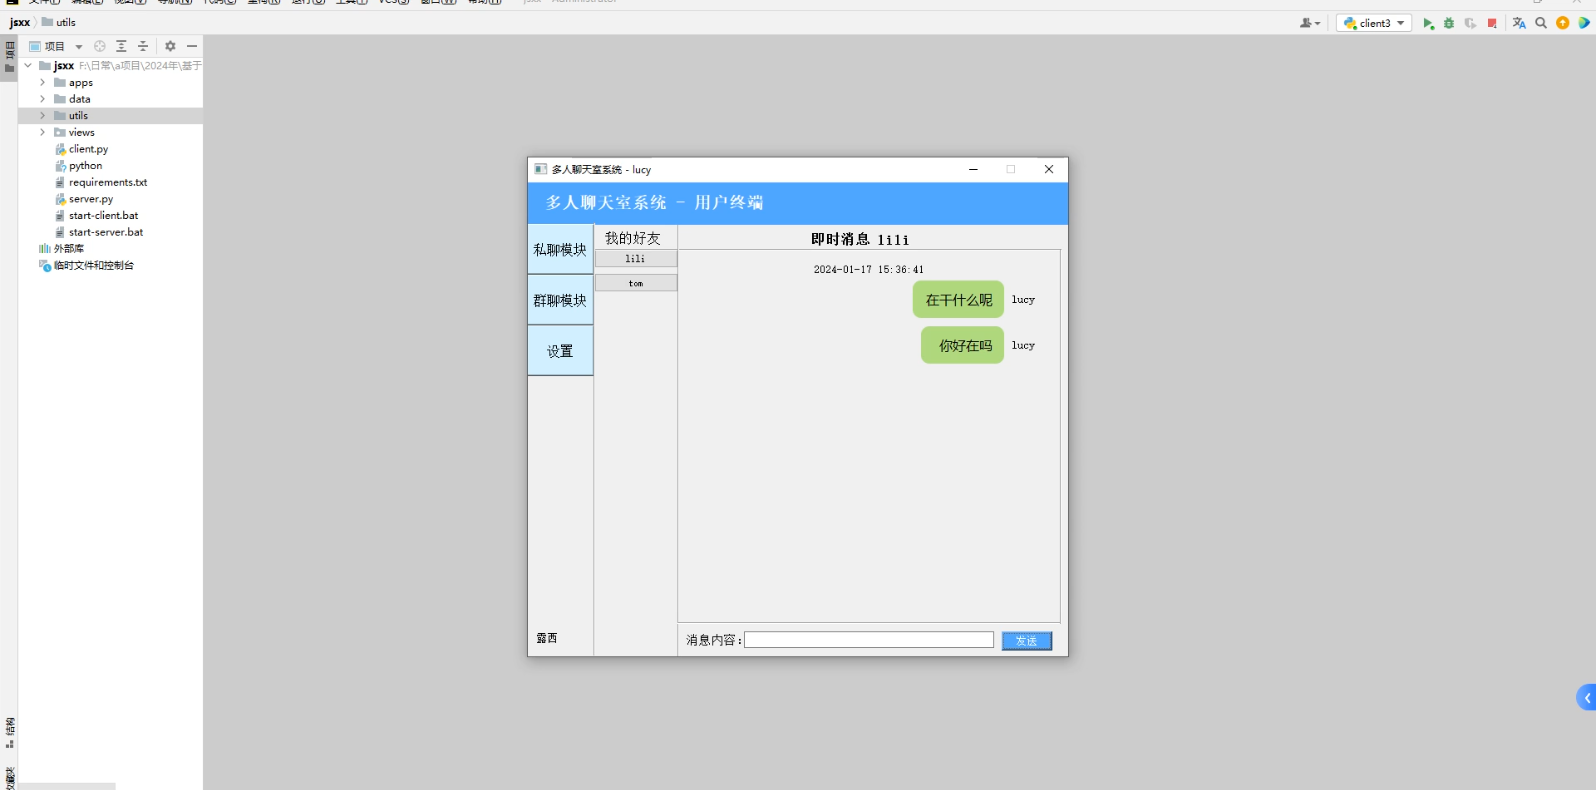Start debugging with the bug icon
The width and height of the screenshot is (1596, 790).
point(1449,23)
